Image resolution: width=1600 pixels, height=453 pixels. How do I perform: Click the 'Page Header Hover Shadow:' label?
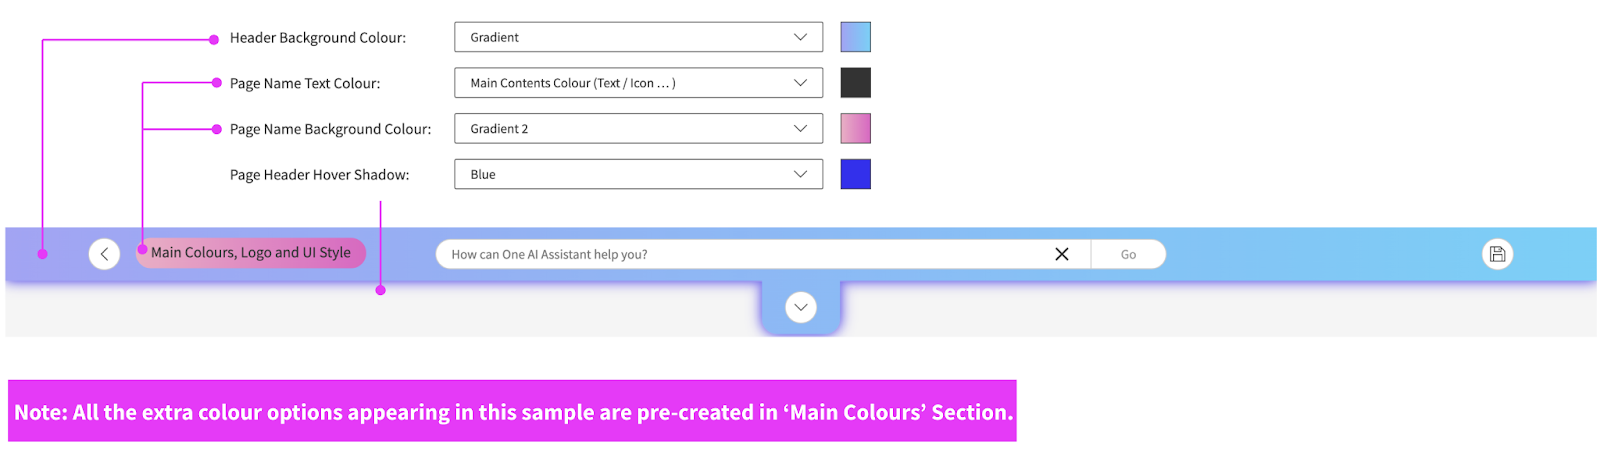point(319,175)
